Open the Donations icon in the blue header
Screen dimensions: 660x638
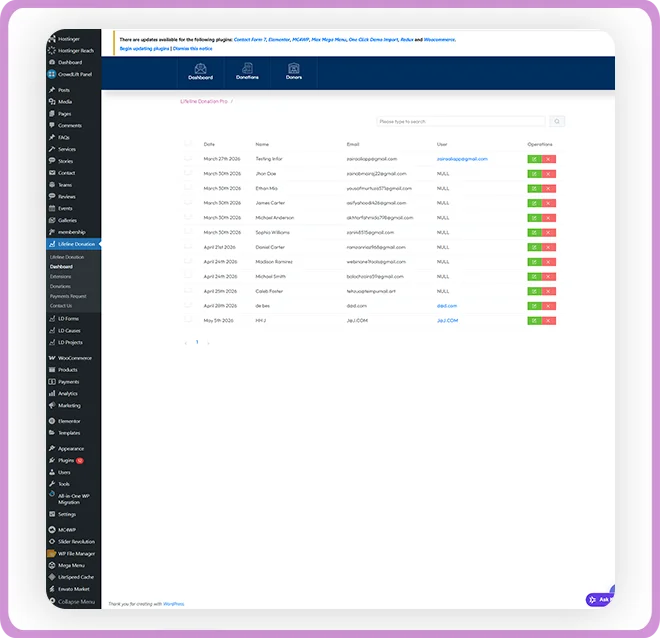point(247,72)
